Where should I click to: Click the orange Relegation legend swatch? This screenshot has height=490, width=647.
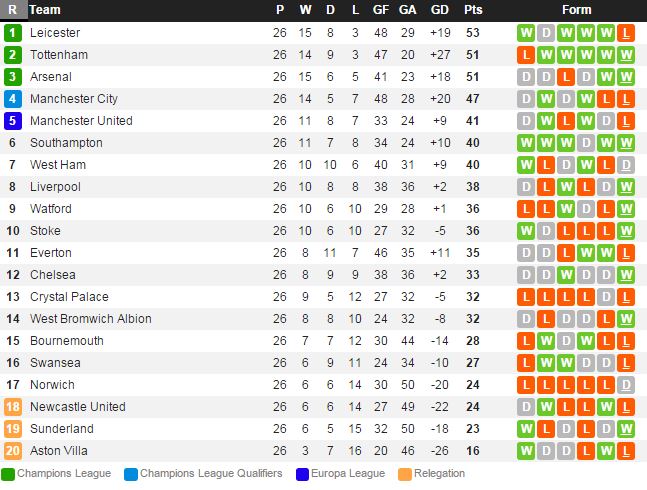(404, 474)
